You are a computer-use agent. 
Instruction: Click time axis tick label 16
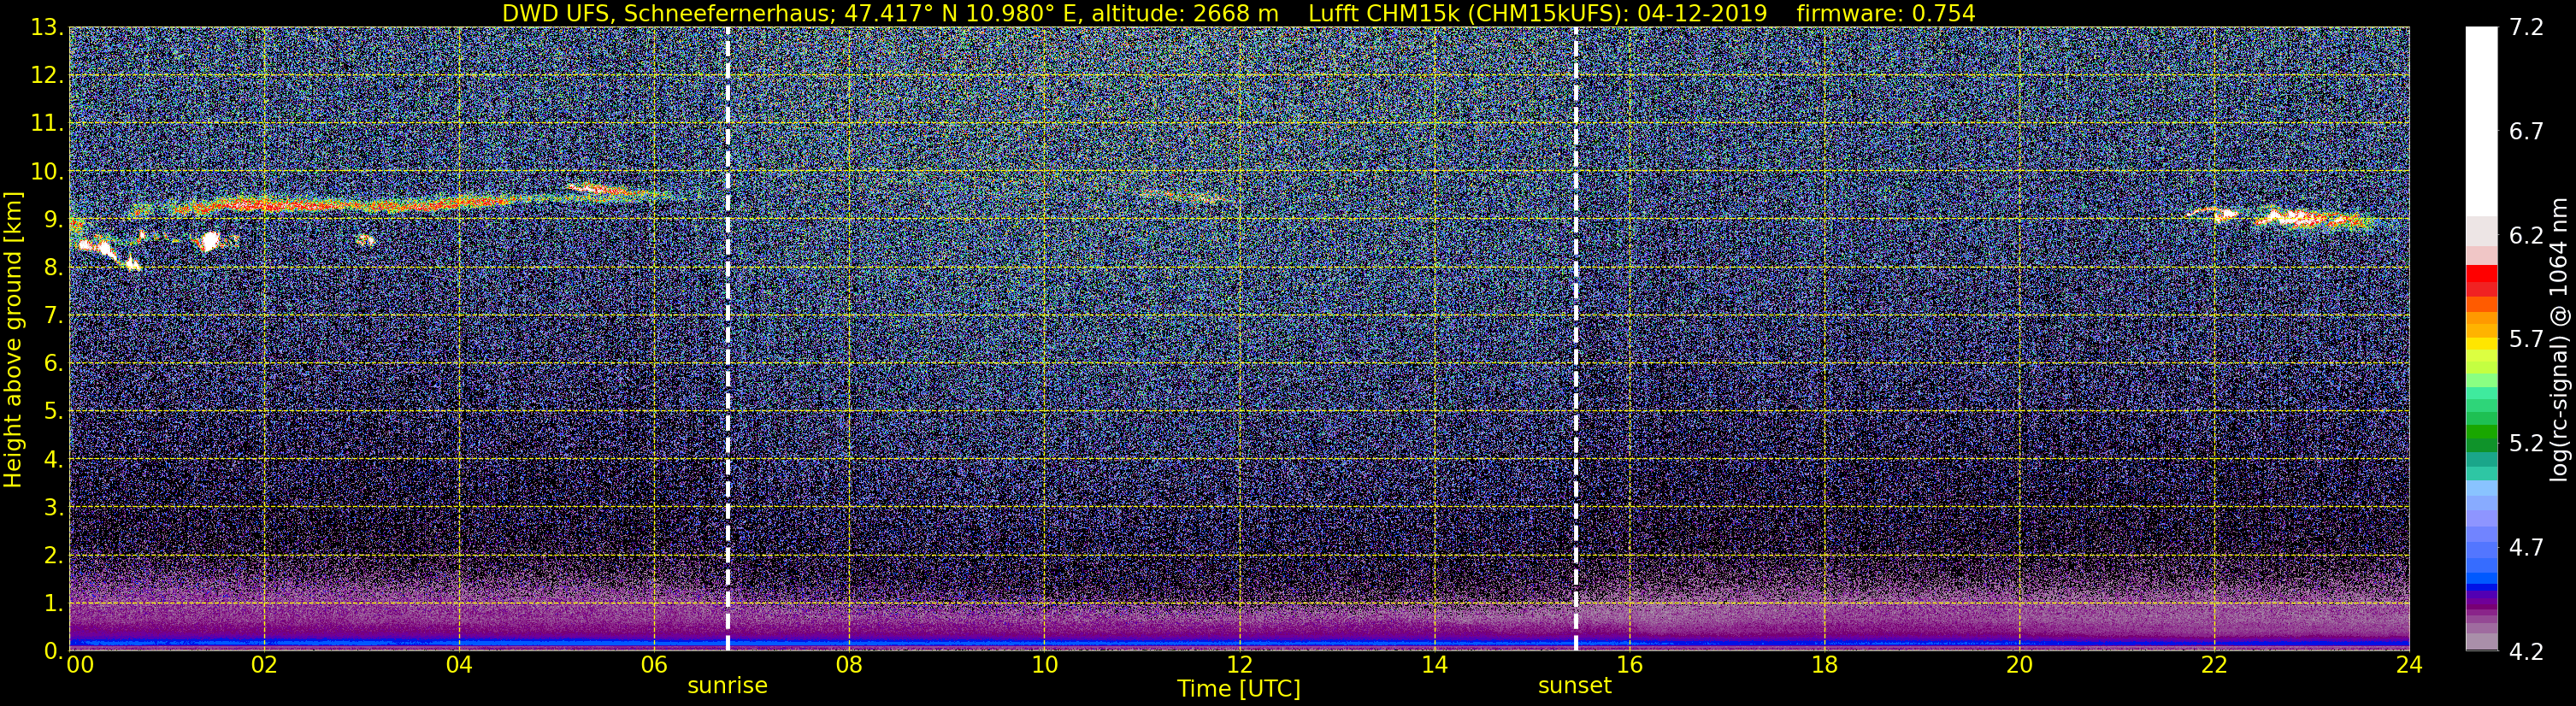(x=1629, y=666)
